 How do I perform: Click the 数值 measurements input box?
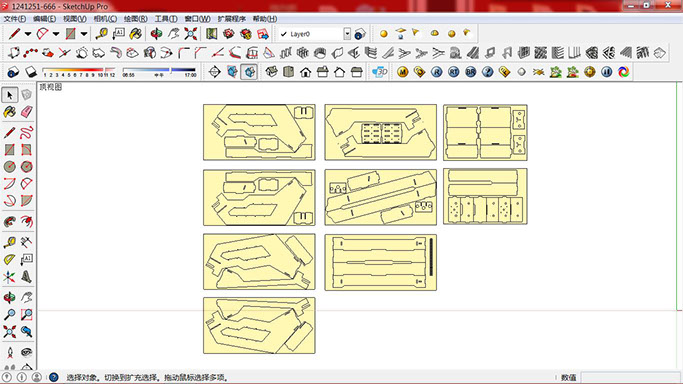click(631, 377)
